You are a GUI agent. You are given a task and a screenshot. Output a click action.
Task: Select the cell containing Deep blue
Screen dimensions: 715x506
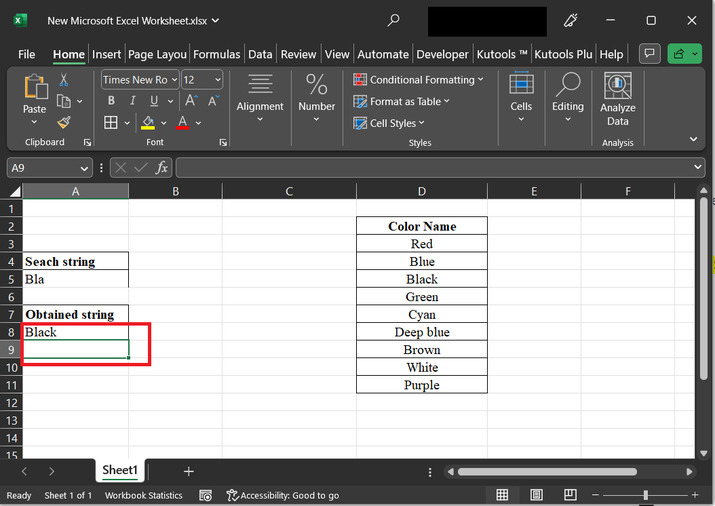click(422, 332)
